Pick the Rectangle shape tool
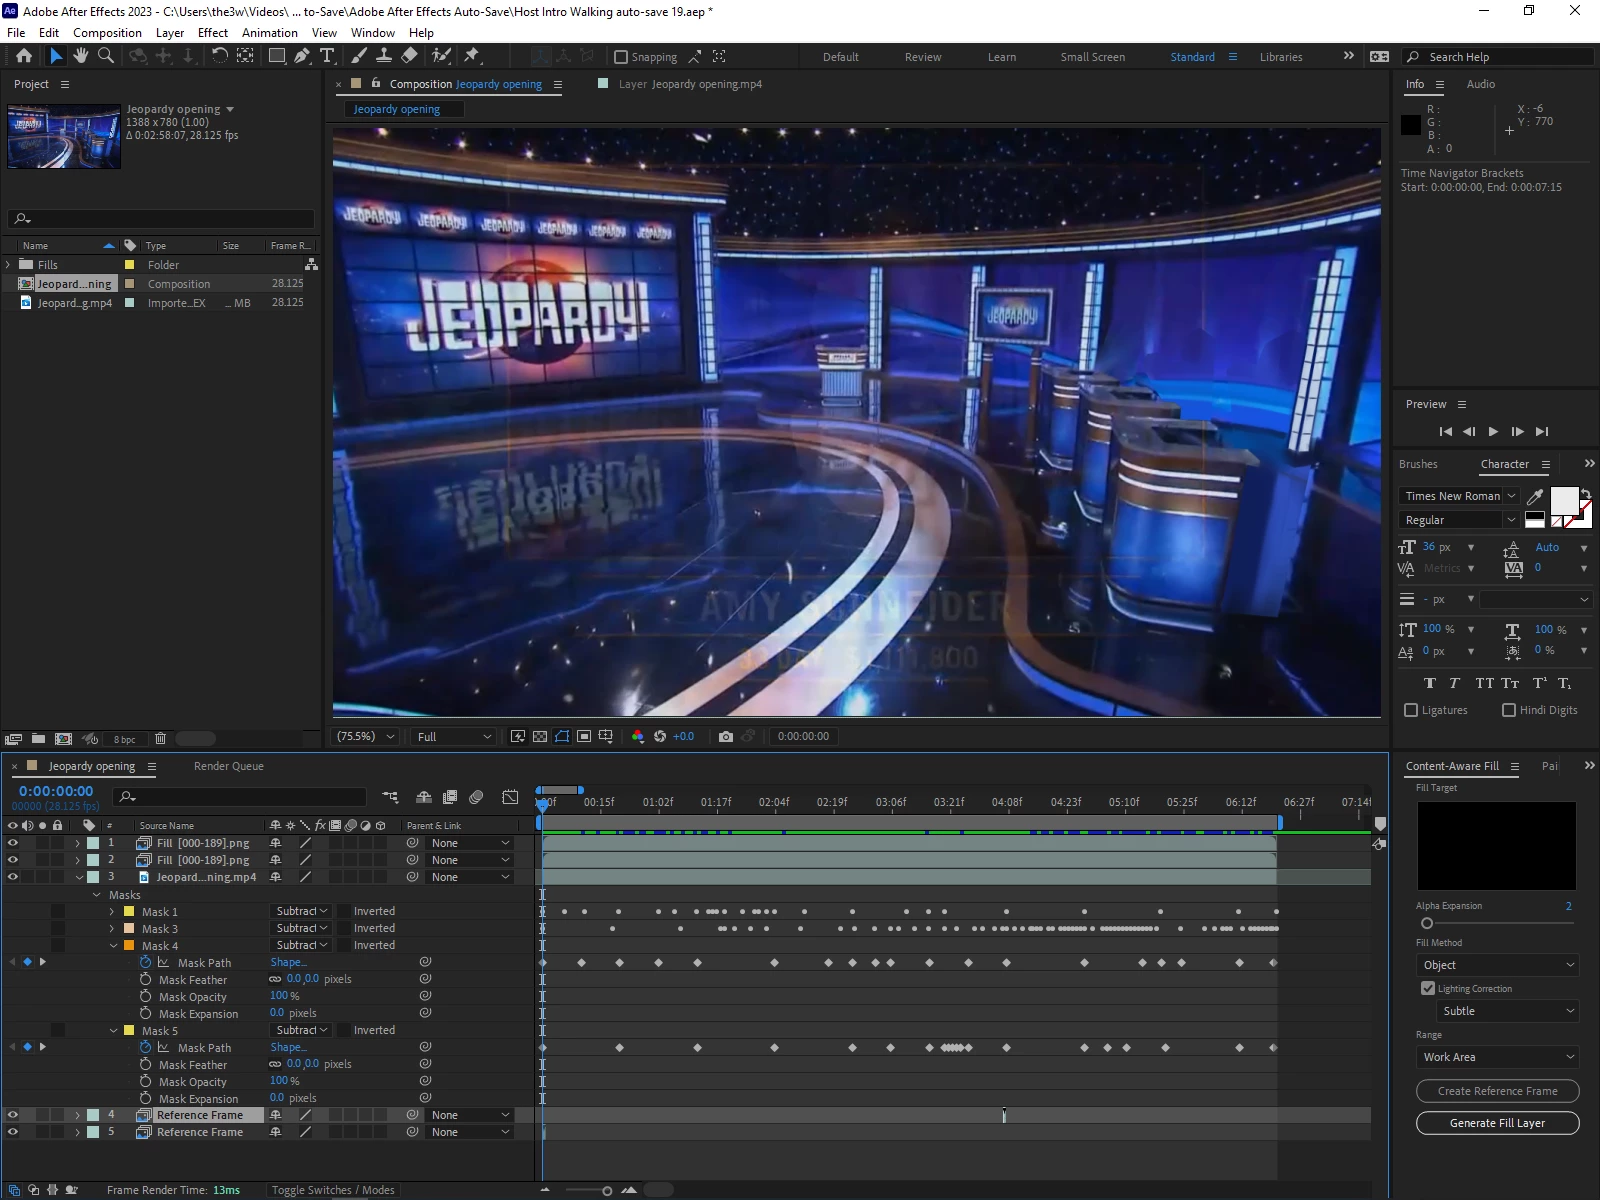The height and width of the screenshot is (1200, 1600). pos(277,56)
